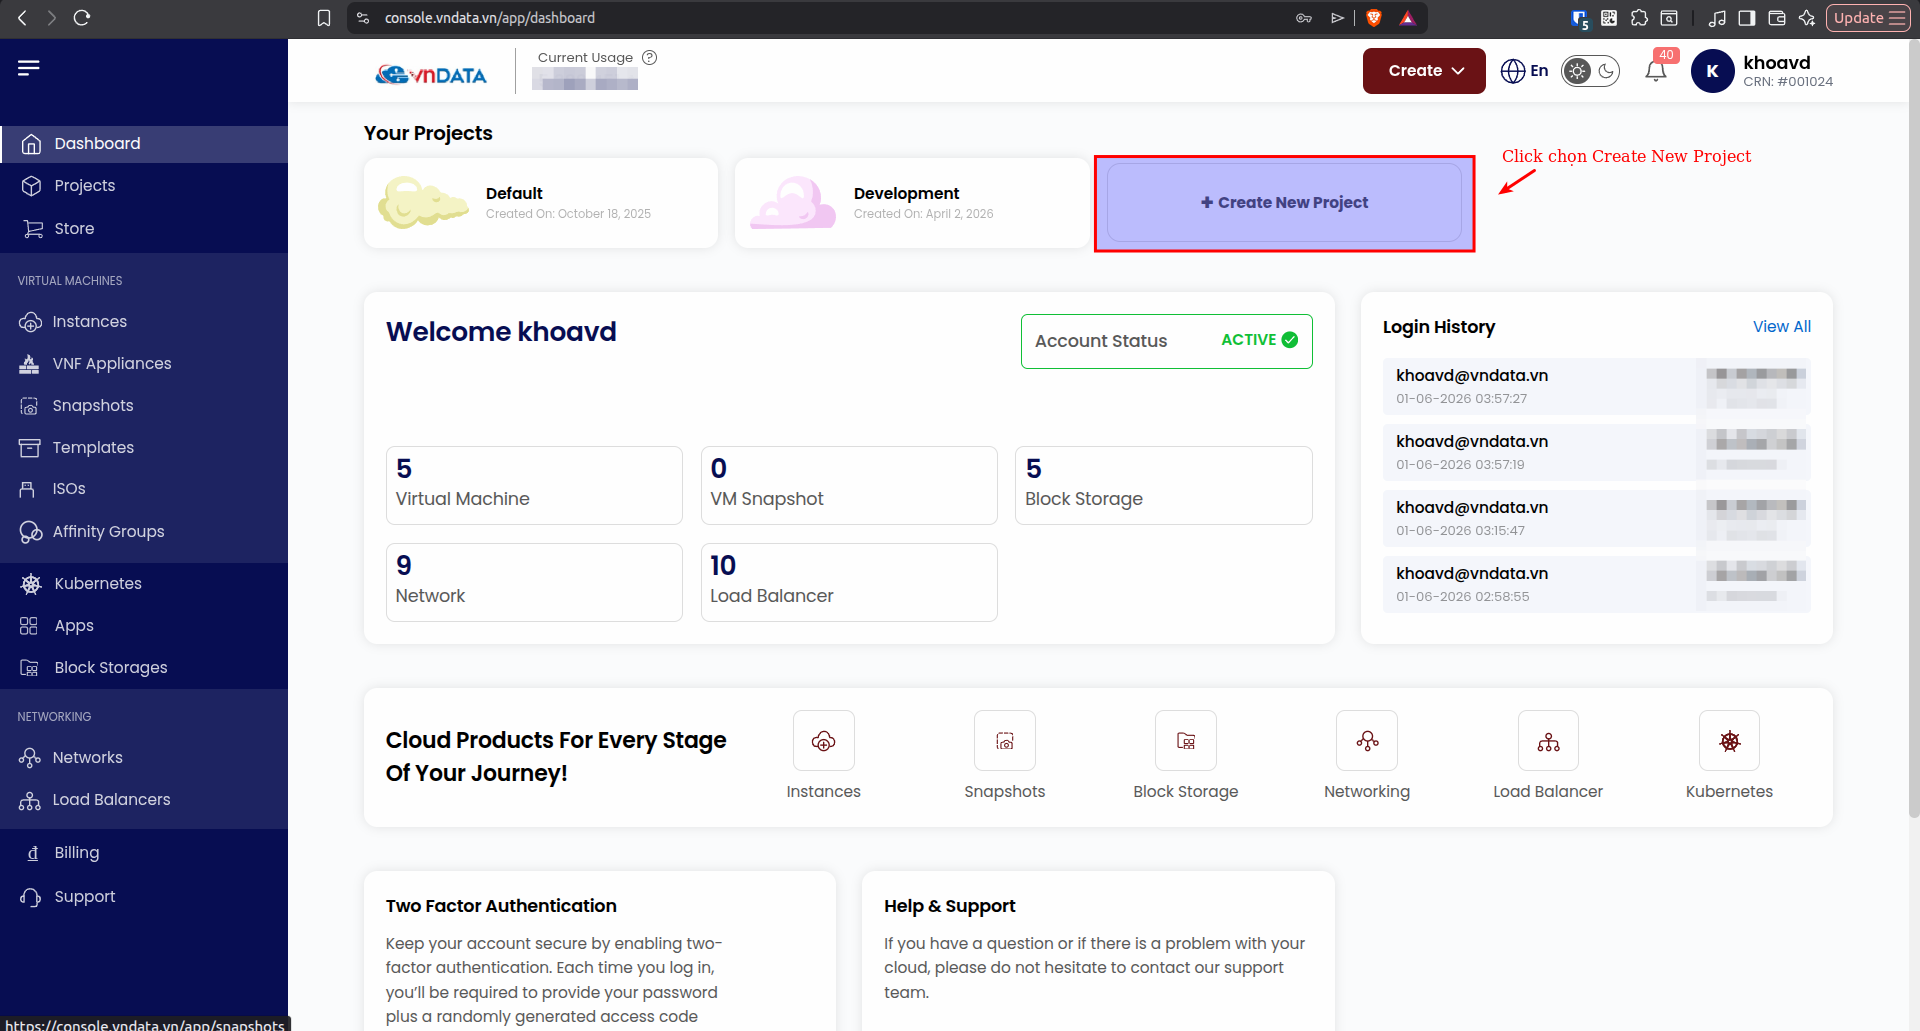The width and height of the screenshot is (1920, 1031).
Task: Collapse the sidebar with the hamburger icon
Action: point(29,68)
